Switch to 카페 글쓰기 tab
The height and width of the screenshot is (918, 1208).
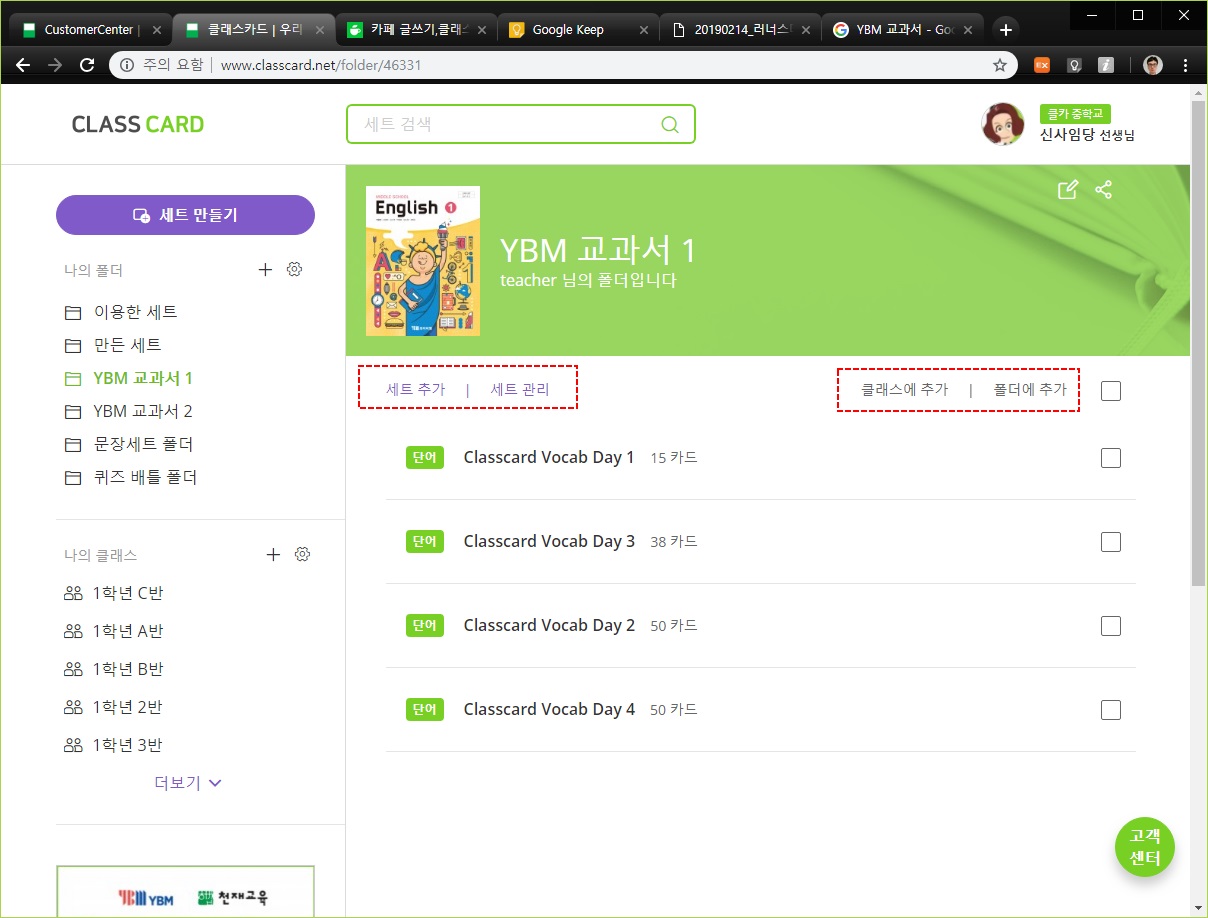click(x=416, y=30)
